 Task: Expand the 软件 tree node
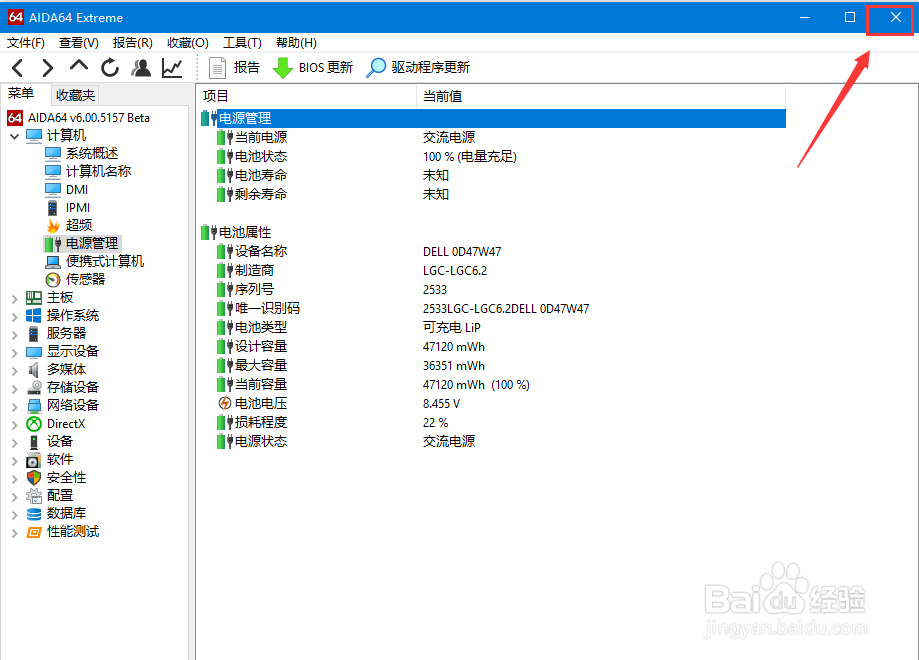tap(15, 461)
